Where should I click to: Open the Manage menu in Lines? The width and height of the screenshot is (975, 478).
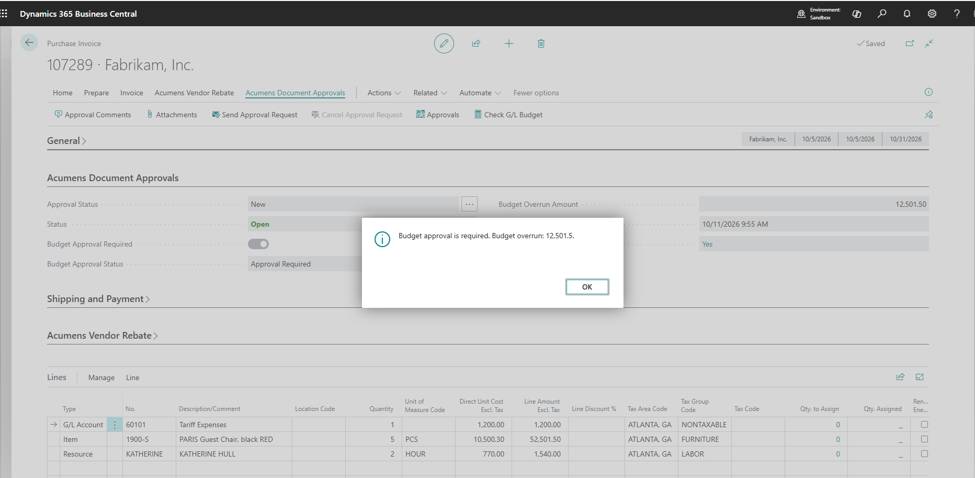(x=101, y=377)
